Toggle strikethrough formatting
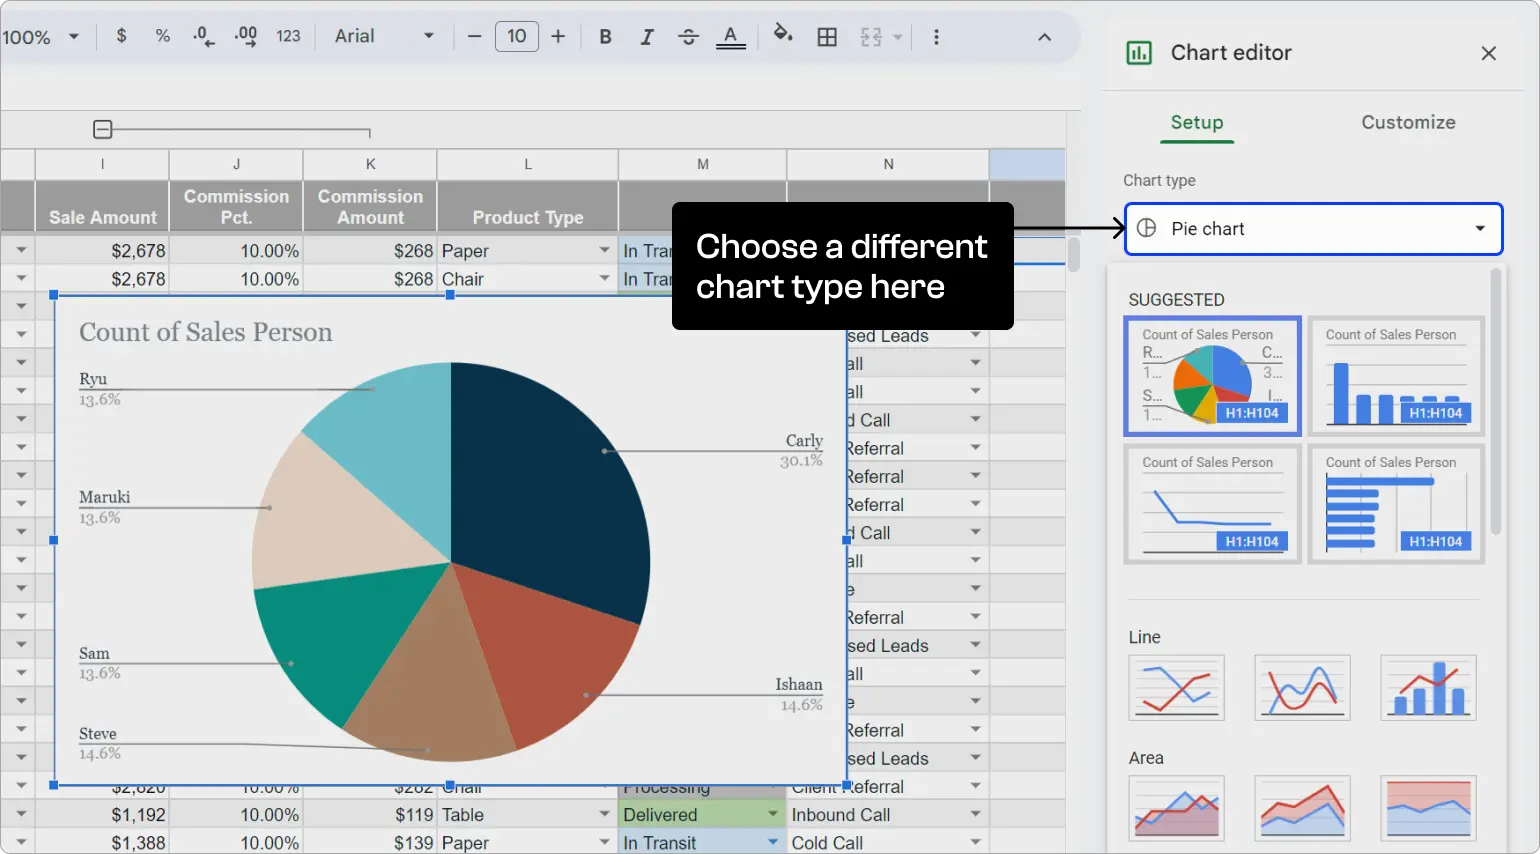 pos(688,37)
